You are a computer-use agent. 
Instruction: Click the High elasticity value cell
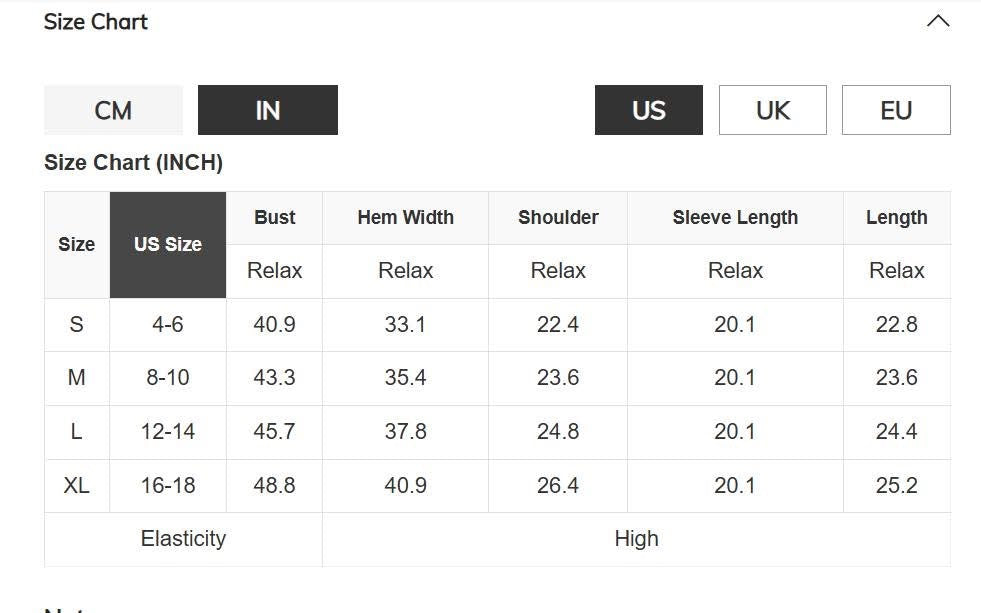[636, 539]
